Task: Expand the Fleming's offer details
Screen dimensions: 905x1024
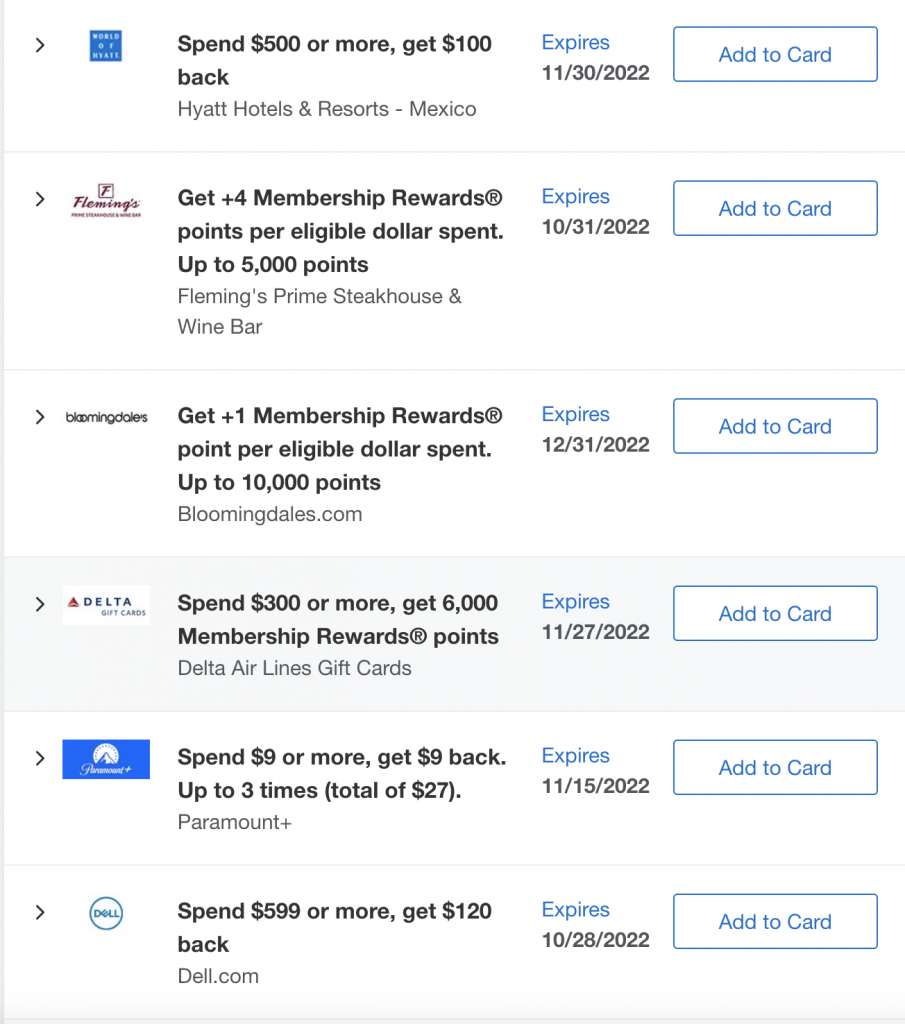Action: (x=40, y=199)
